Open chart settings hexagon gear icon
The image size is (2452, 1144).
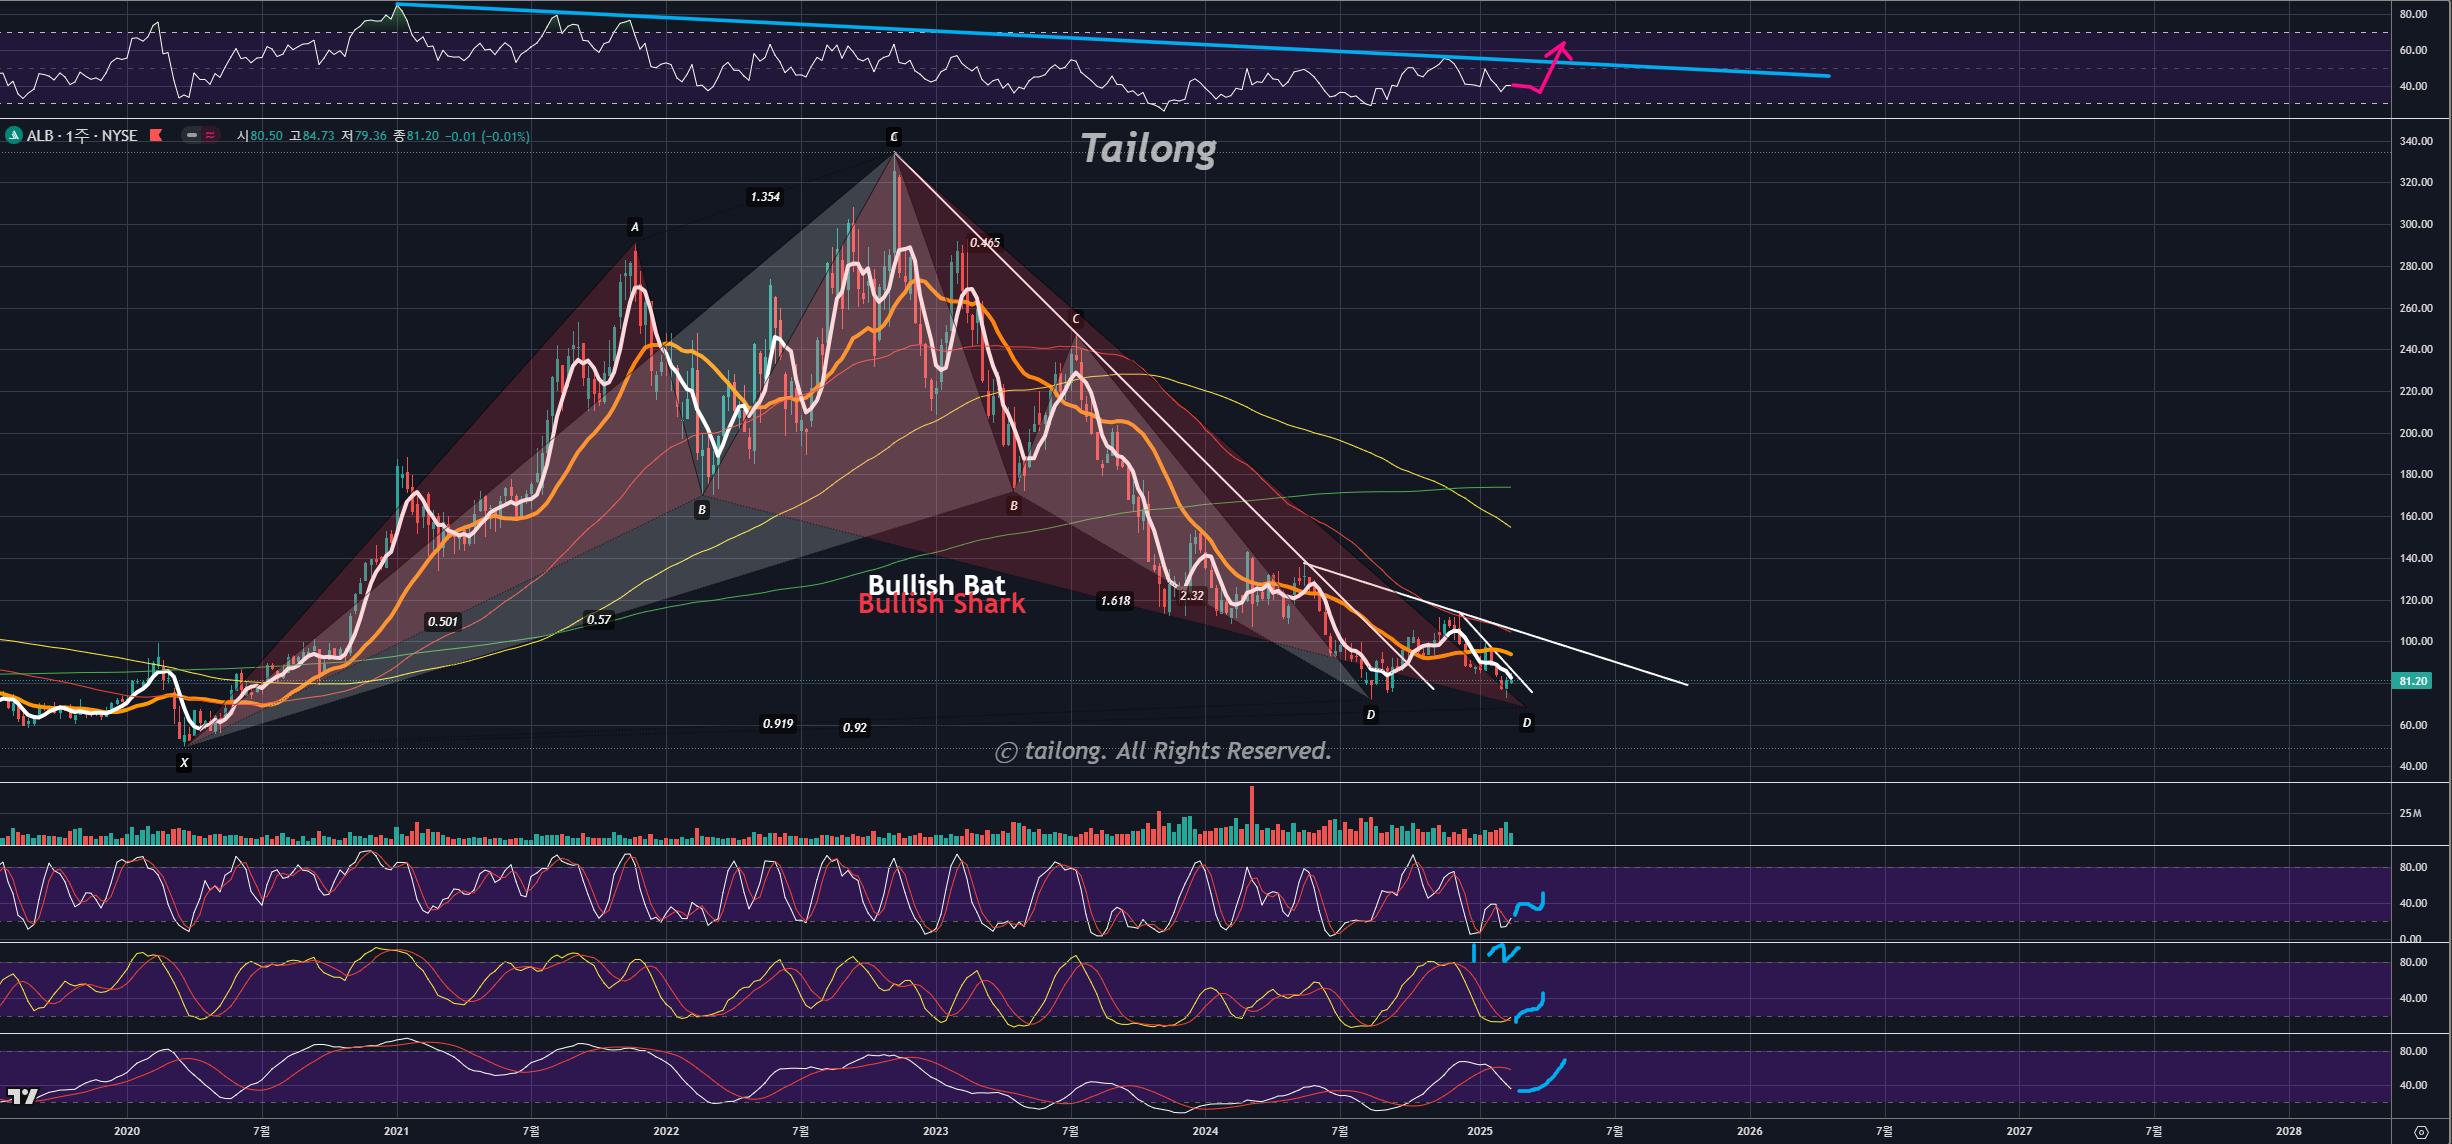[x=2421, y=1132]
